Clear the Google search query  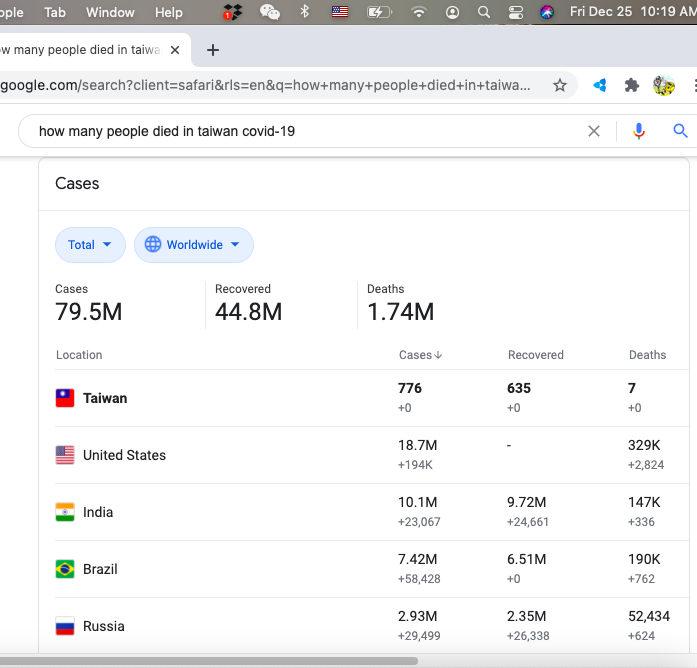594,131
